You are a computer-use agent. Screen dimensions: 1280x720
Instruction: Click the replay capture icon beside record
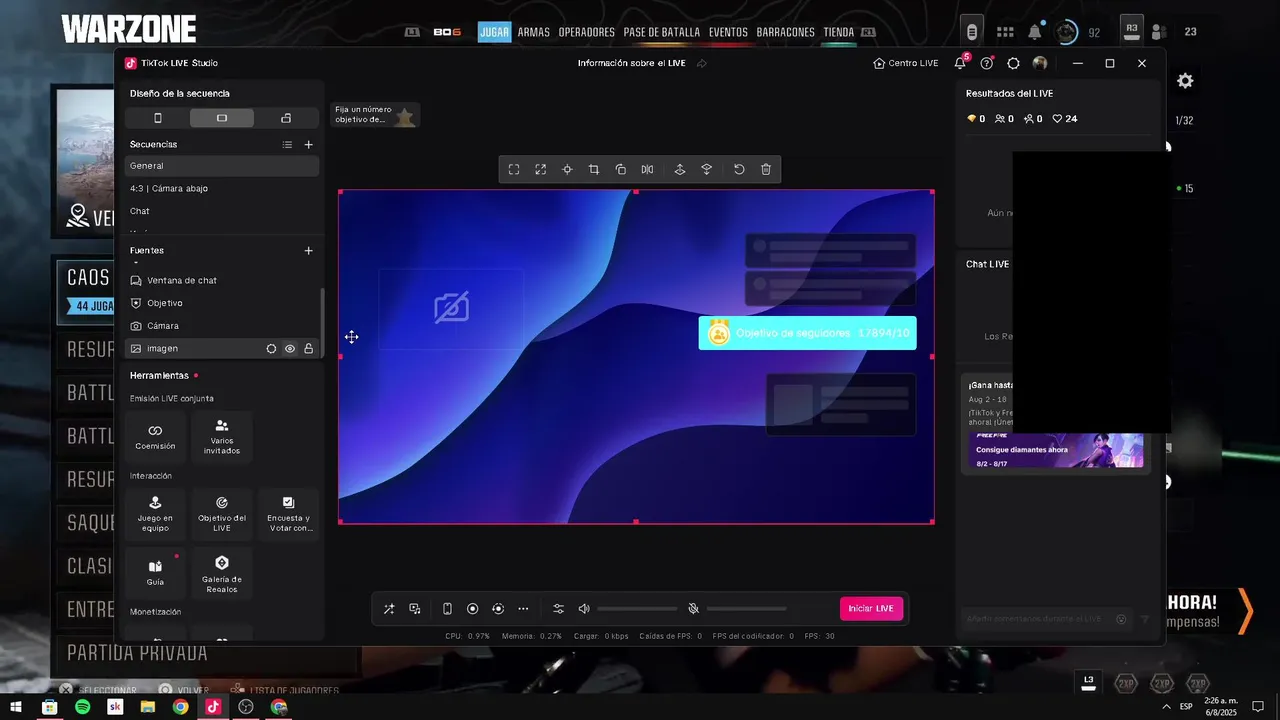(x=498, y=609)
